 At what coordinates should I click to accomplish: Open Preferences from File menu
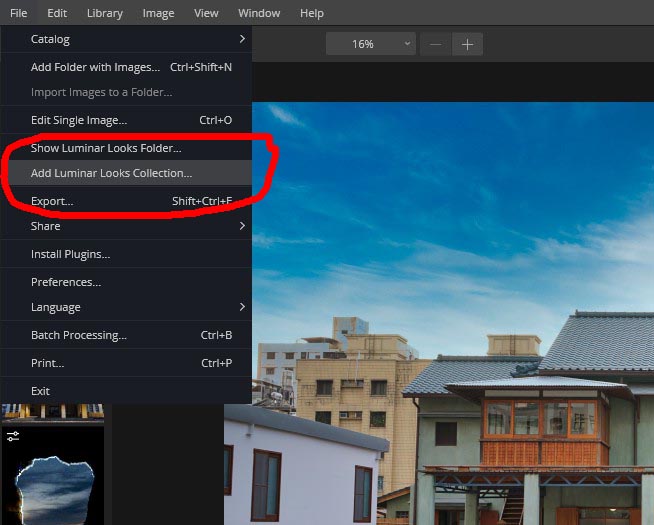pyautogui.click(x=66, y=282)
